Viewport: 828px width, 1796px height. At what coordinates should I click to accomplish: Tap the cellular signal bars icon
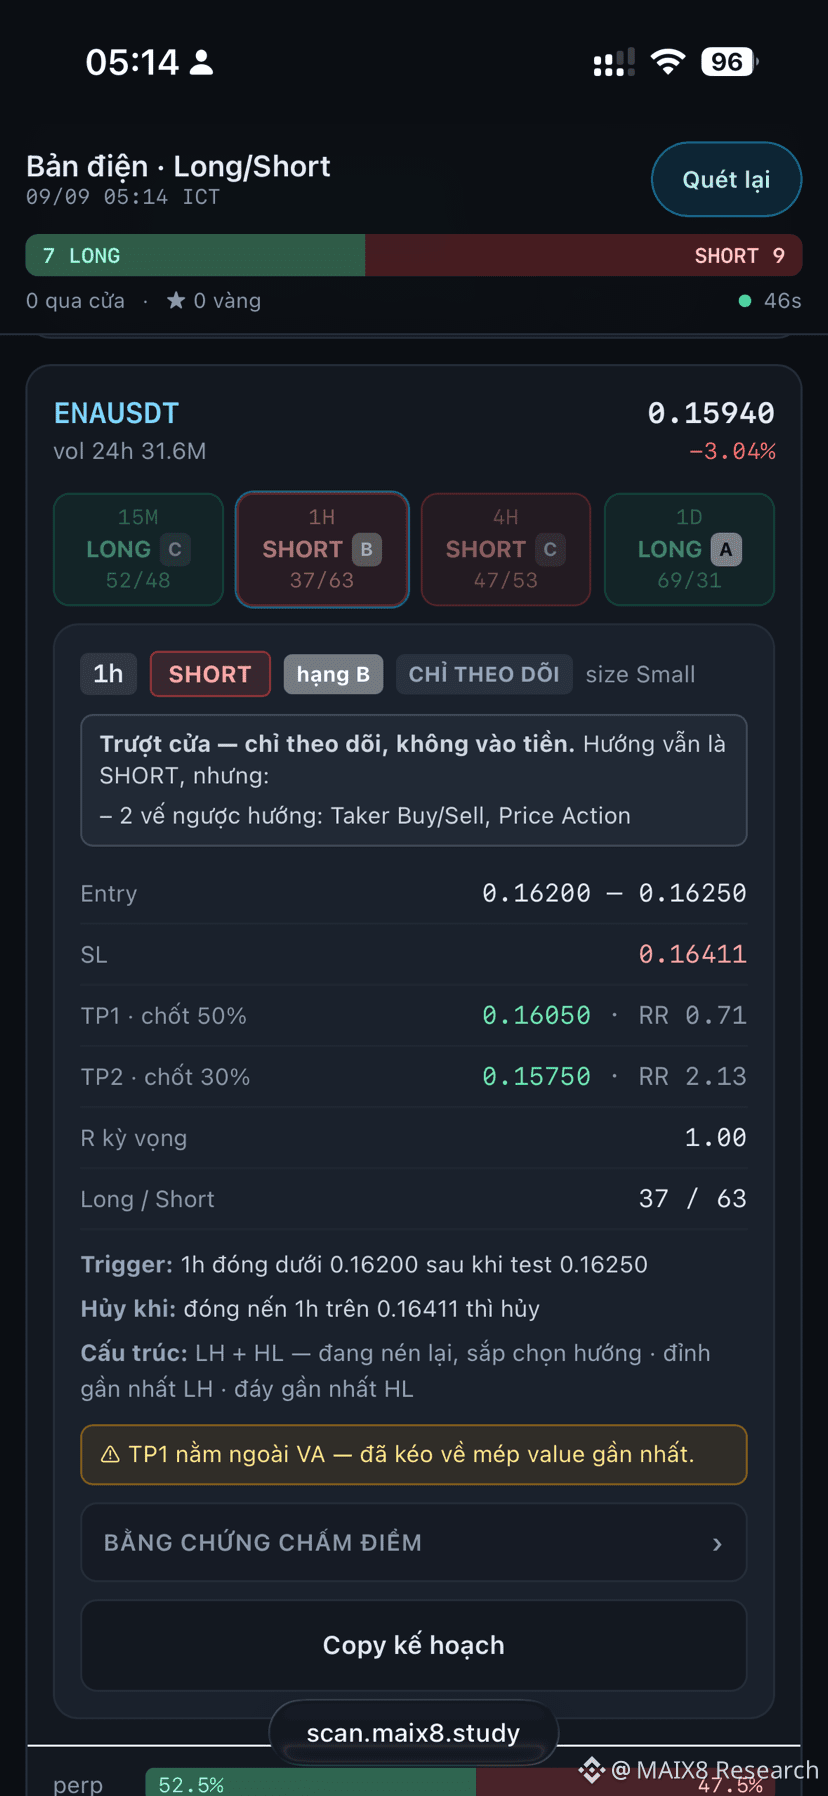(x=614, y=63)
